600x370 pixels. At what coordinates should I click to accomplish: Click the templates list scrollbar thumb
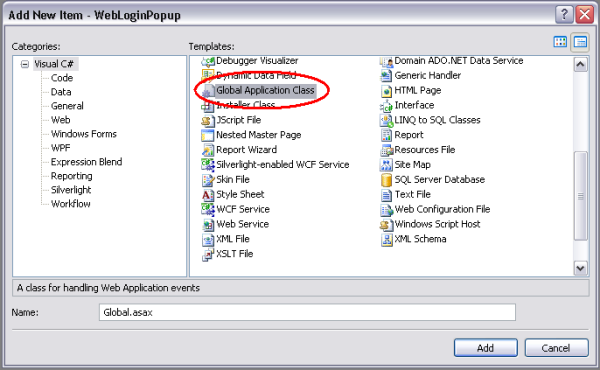coord(580,196)
